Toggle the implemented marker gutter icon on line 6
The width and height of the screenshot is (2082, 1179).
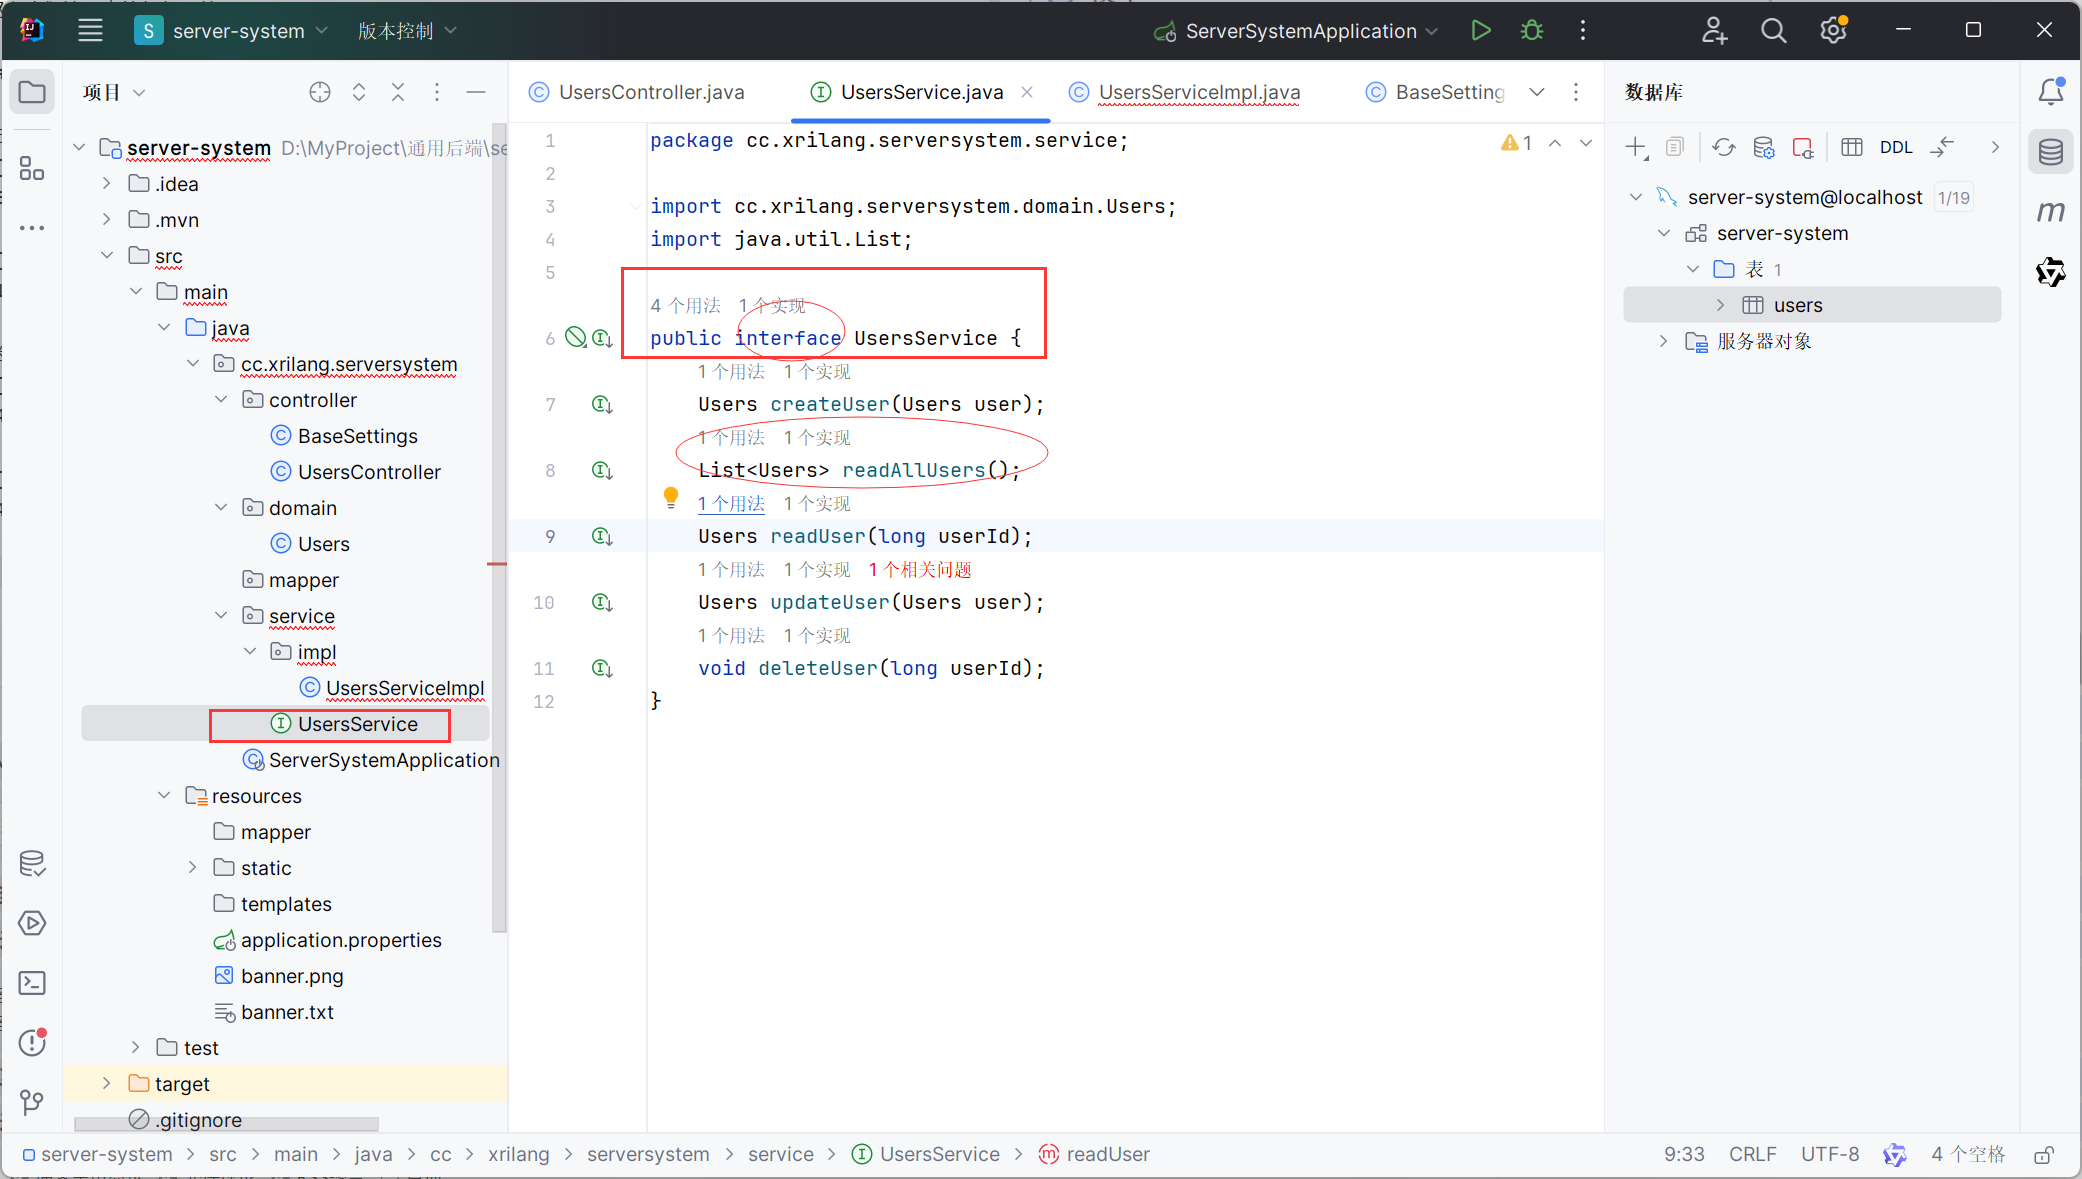(x=601, y=337)
